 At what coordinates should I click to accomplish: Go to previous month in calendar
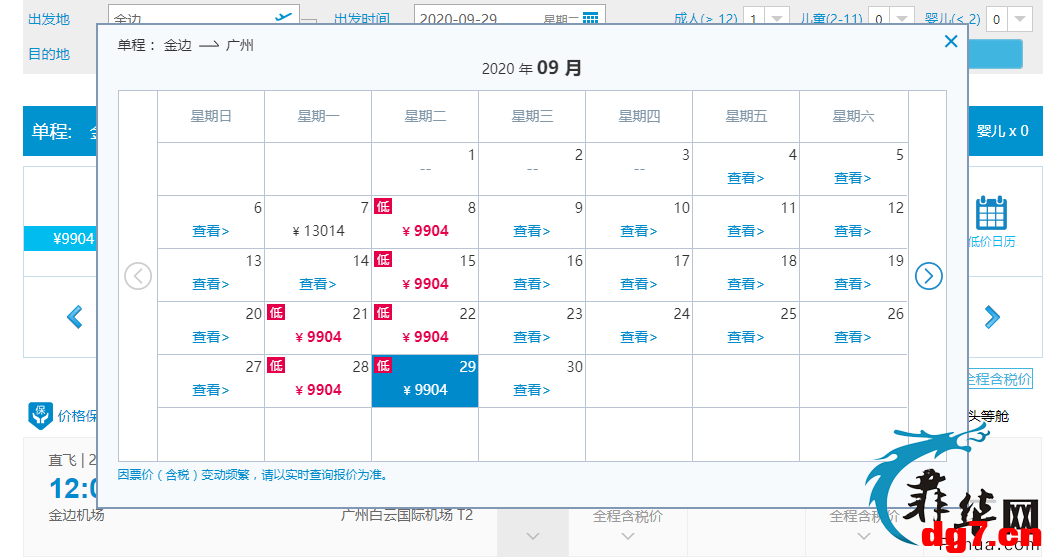point(138,276)
